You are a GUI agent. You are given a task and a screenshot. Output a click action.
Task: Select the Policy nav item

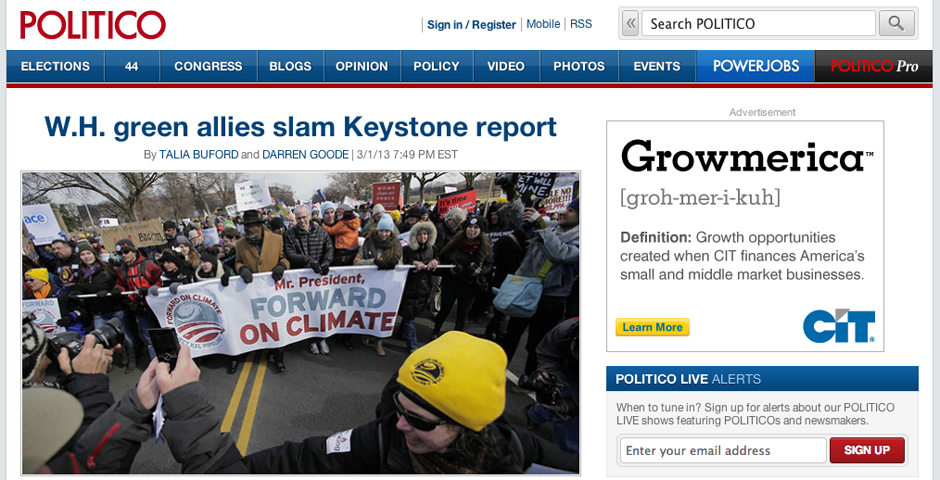click(x=436, y=66)
